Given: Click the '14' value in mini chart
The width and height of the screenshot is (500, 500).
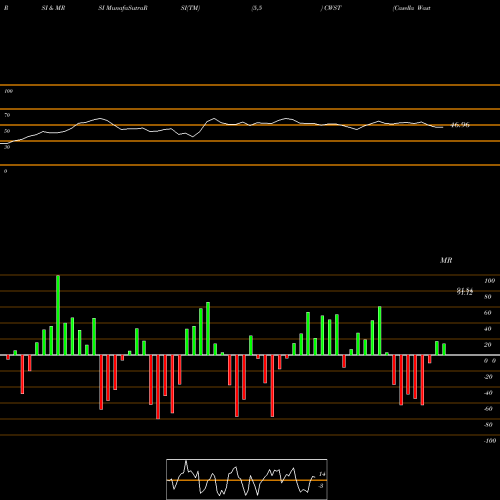Looking at the screenshot, I should point(322,474).
